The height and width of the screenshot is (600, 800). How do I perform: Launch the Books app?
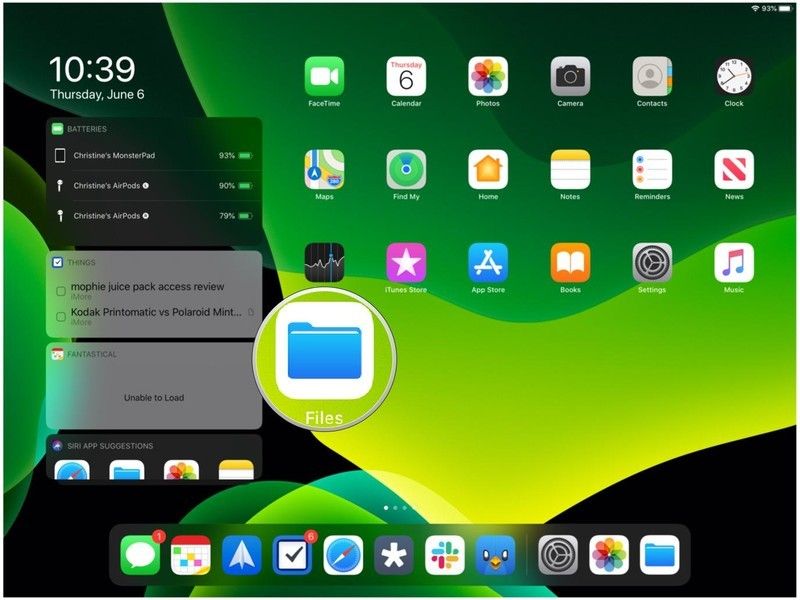coord(570,263)
